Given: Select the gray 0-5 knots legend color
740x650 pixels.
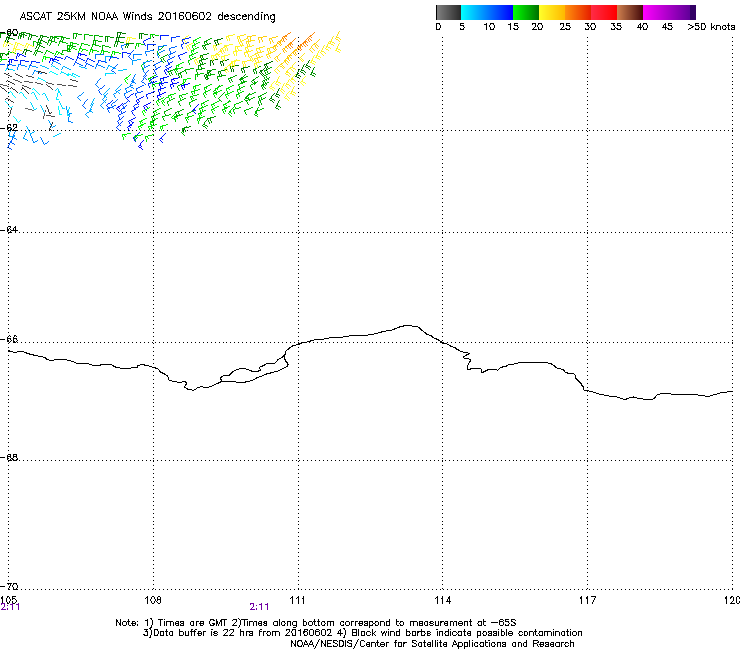Looking at the screenshot, I should (448, 12).
